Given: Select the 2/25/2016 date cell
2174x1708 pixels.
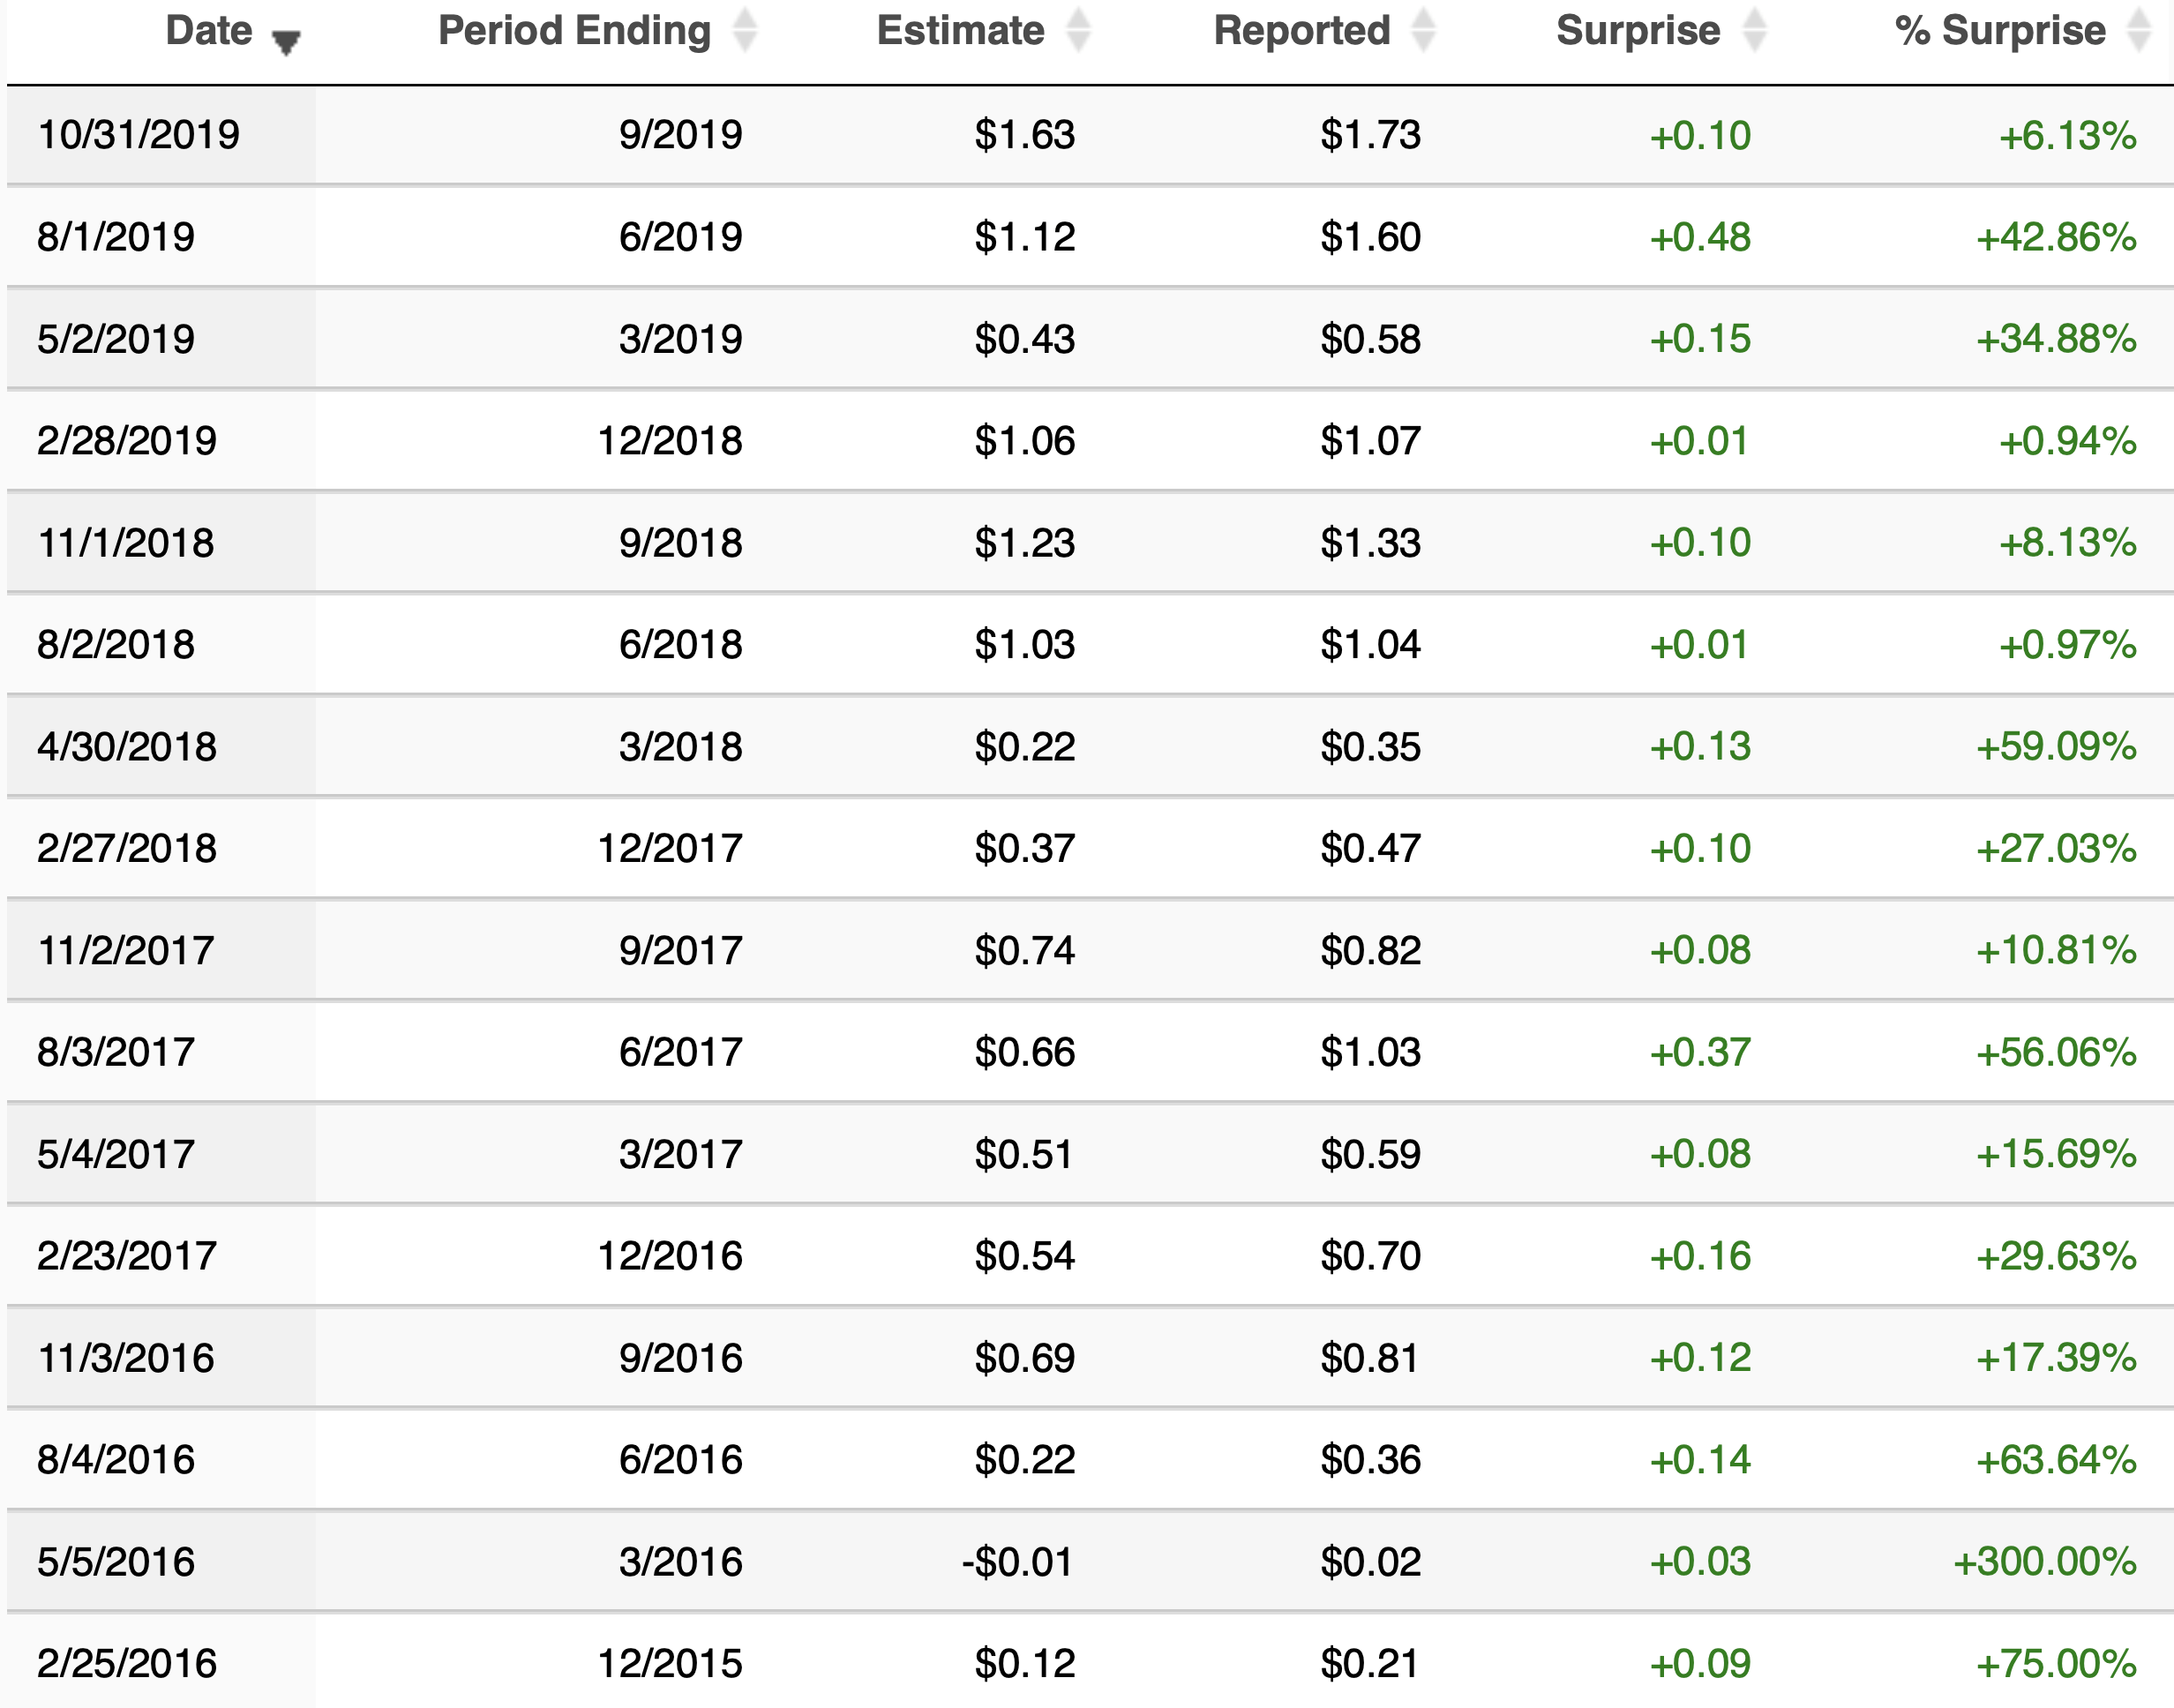Looking at the screenshot, I should pos(127,1664).
